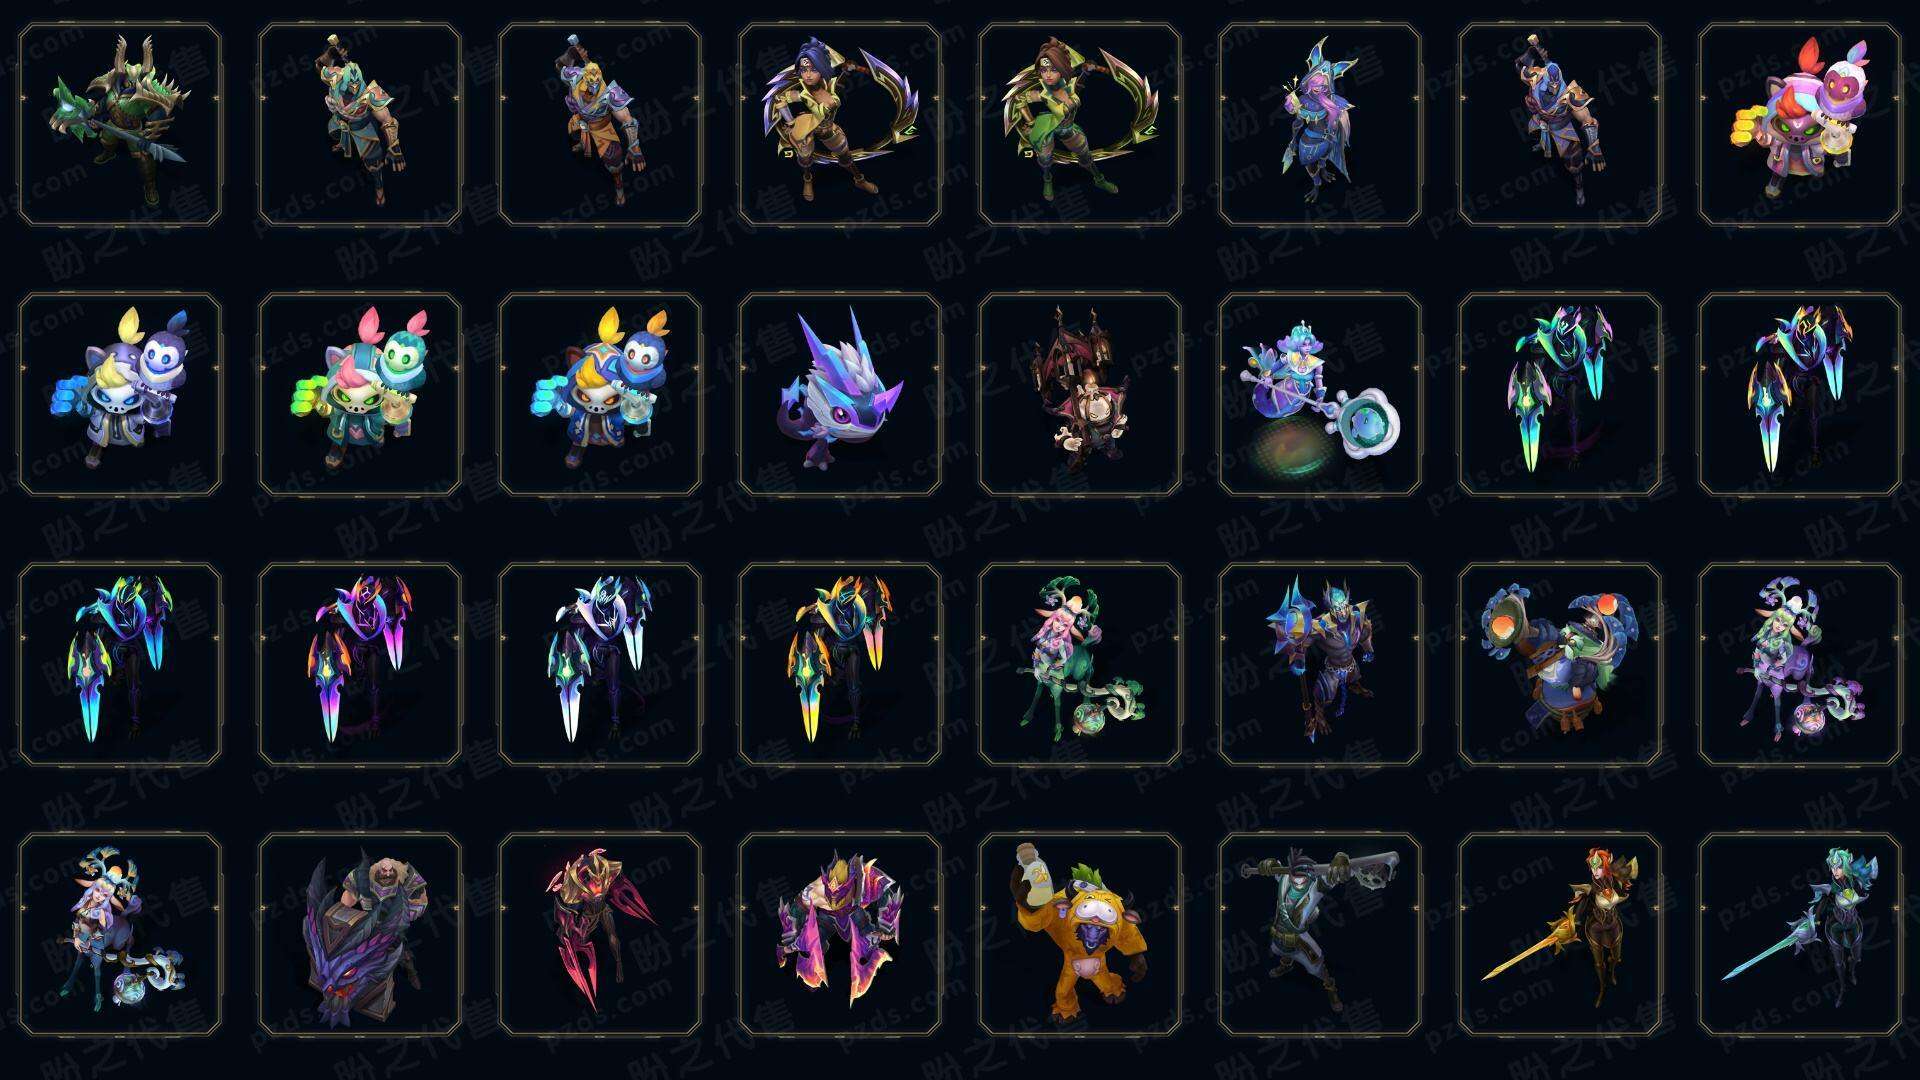Choose the dark-haired archer with purple-gold boomerang
Screen dimensions: 1920x1080
click(x=840, y=124)
